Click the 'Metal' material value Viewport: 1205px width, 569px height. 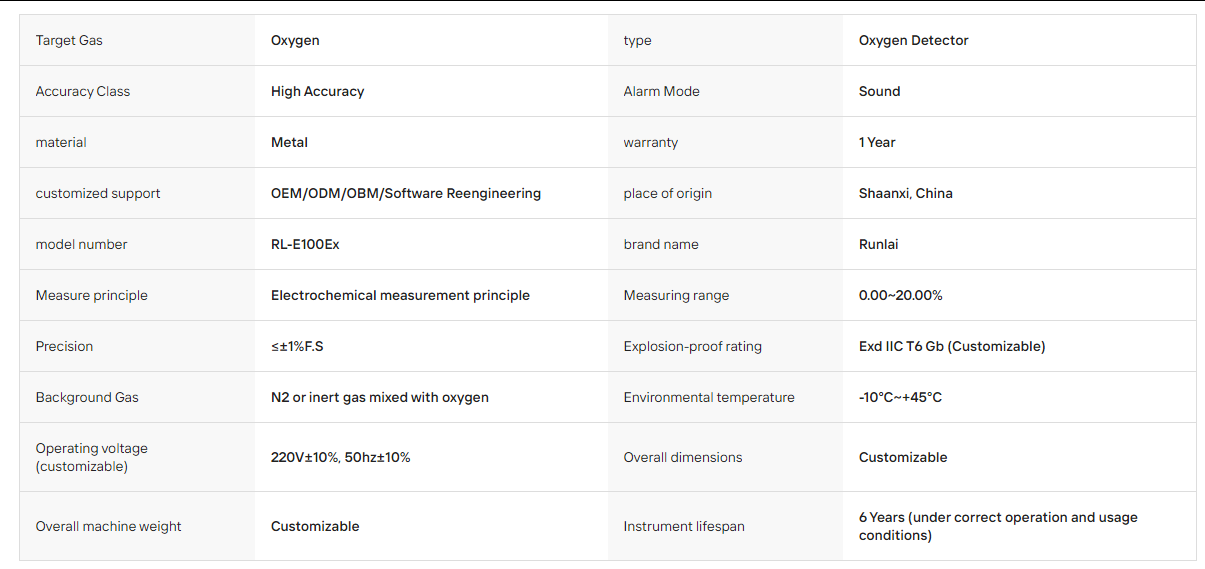click(289, 143)
